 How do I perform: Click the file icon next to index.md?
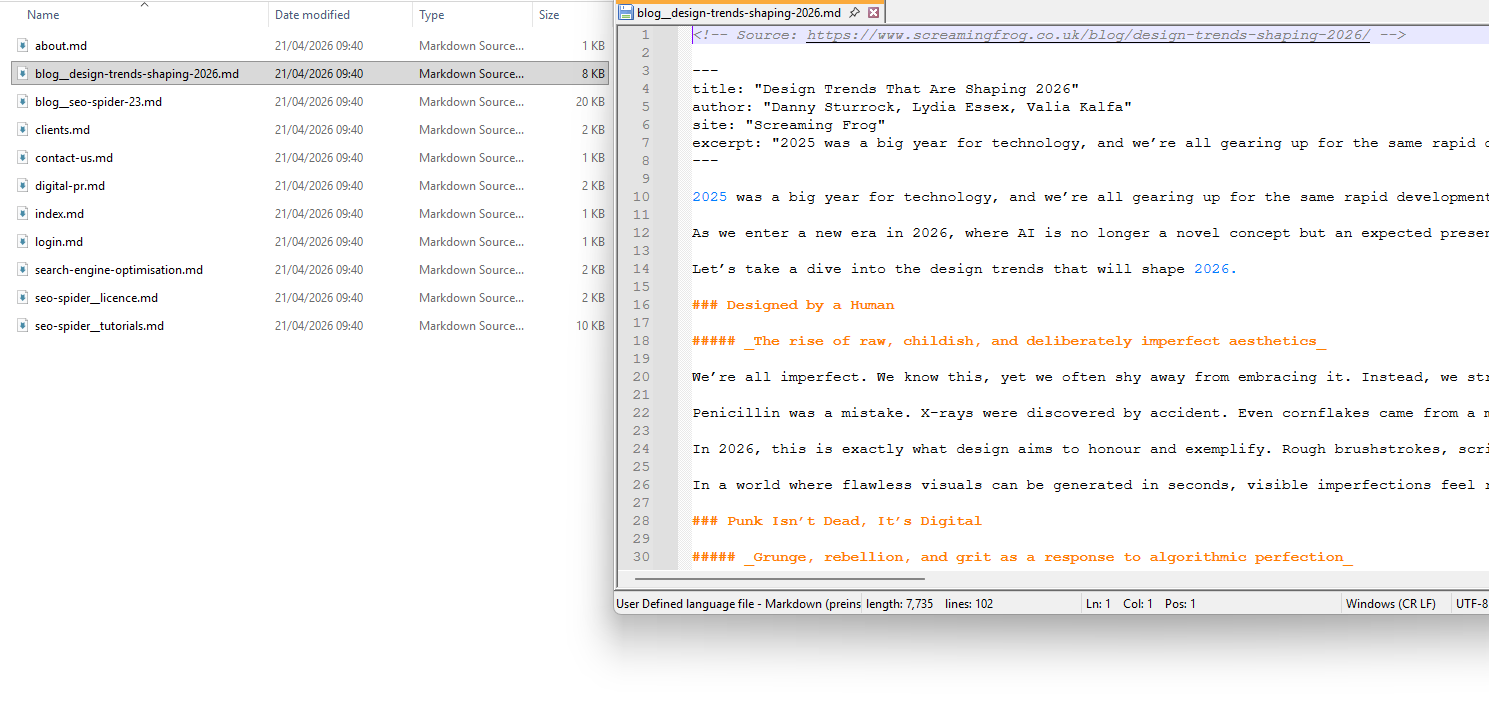pyautogui.click(x=22, y=214)
